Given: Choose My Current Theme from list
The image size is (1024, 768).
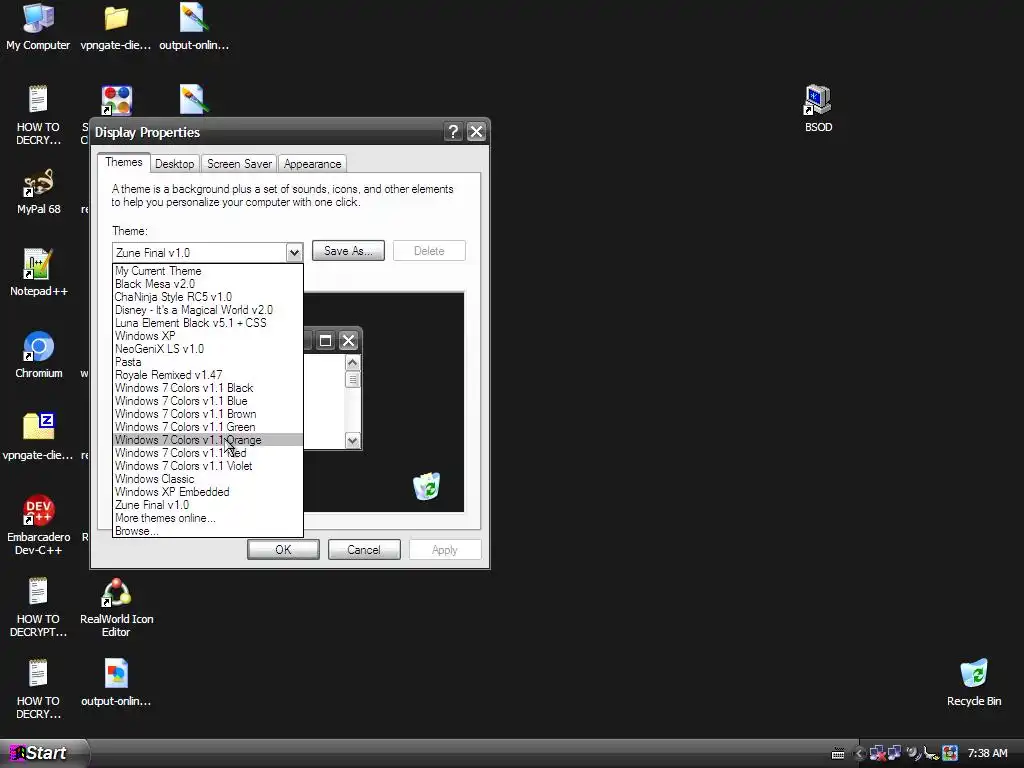Looking at the screenshot, I should [x=208, y=271].
